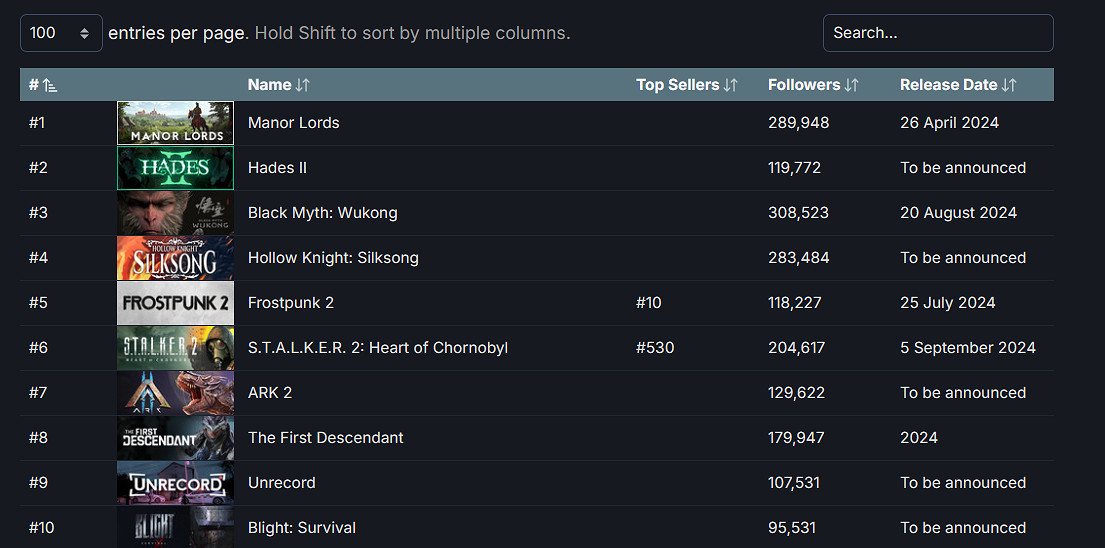Select the Hollow Knight Silksong cover art
1105x548 pixels.
(x=175, y=258)
